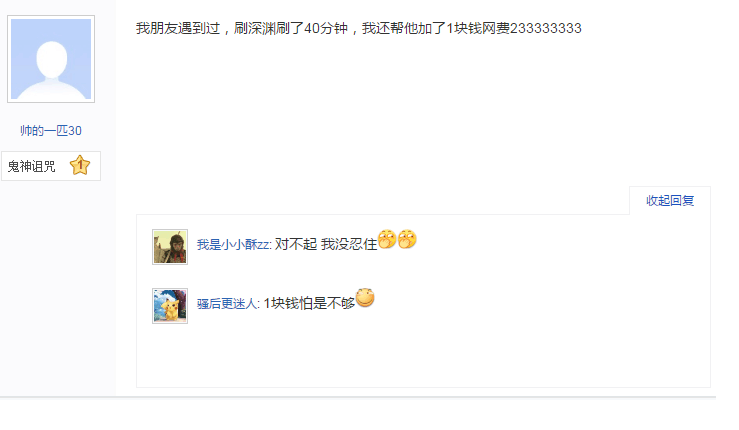Open the default avatar of 帅的一匹30
Viewport: 739px width, 430px height.
click(51, 59)
